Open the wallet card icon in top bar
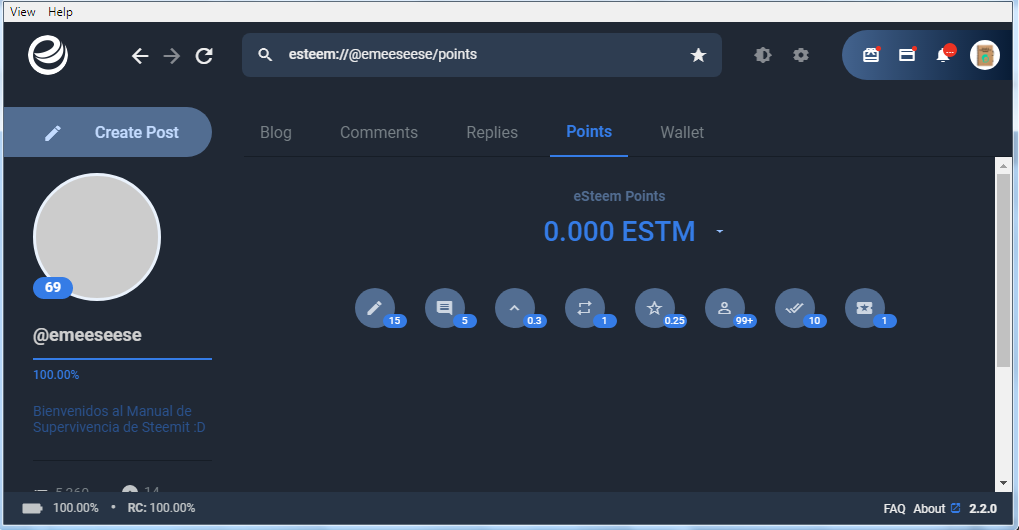Viewport: 1019px width, 530px height. [x=907, y=55]
